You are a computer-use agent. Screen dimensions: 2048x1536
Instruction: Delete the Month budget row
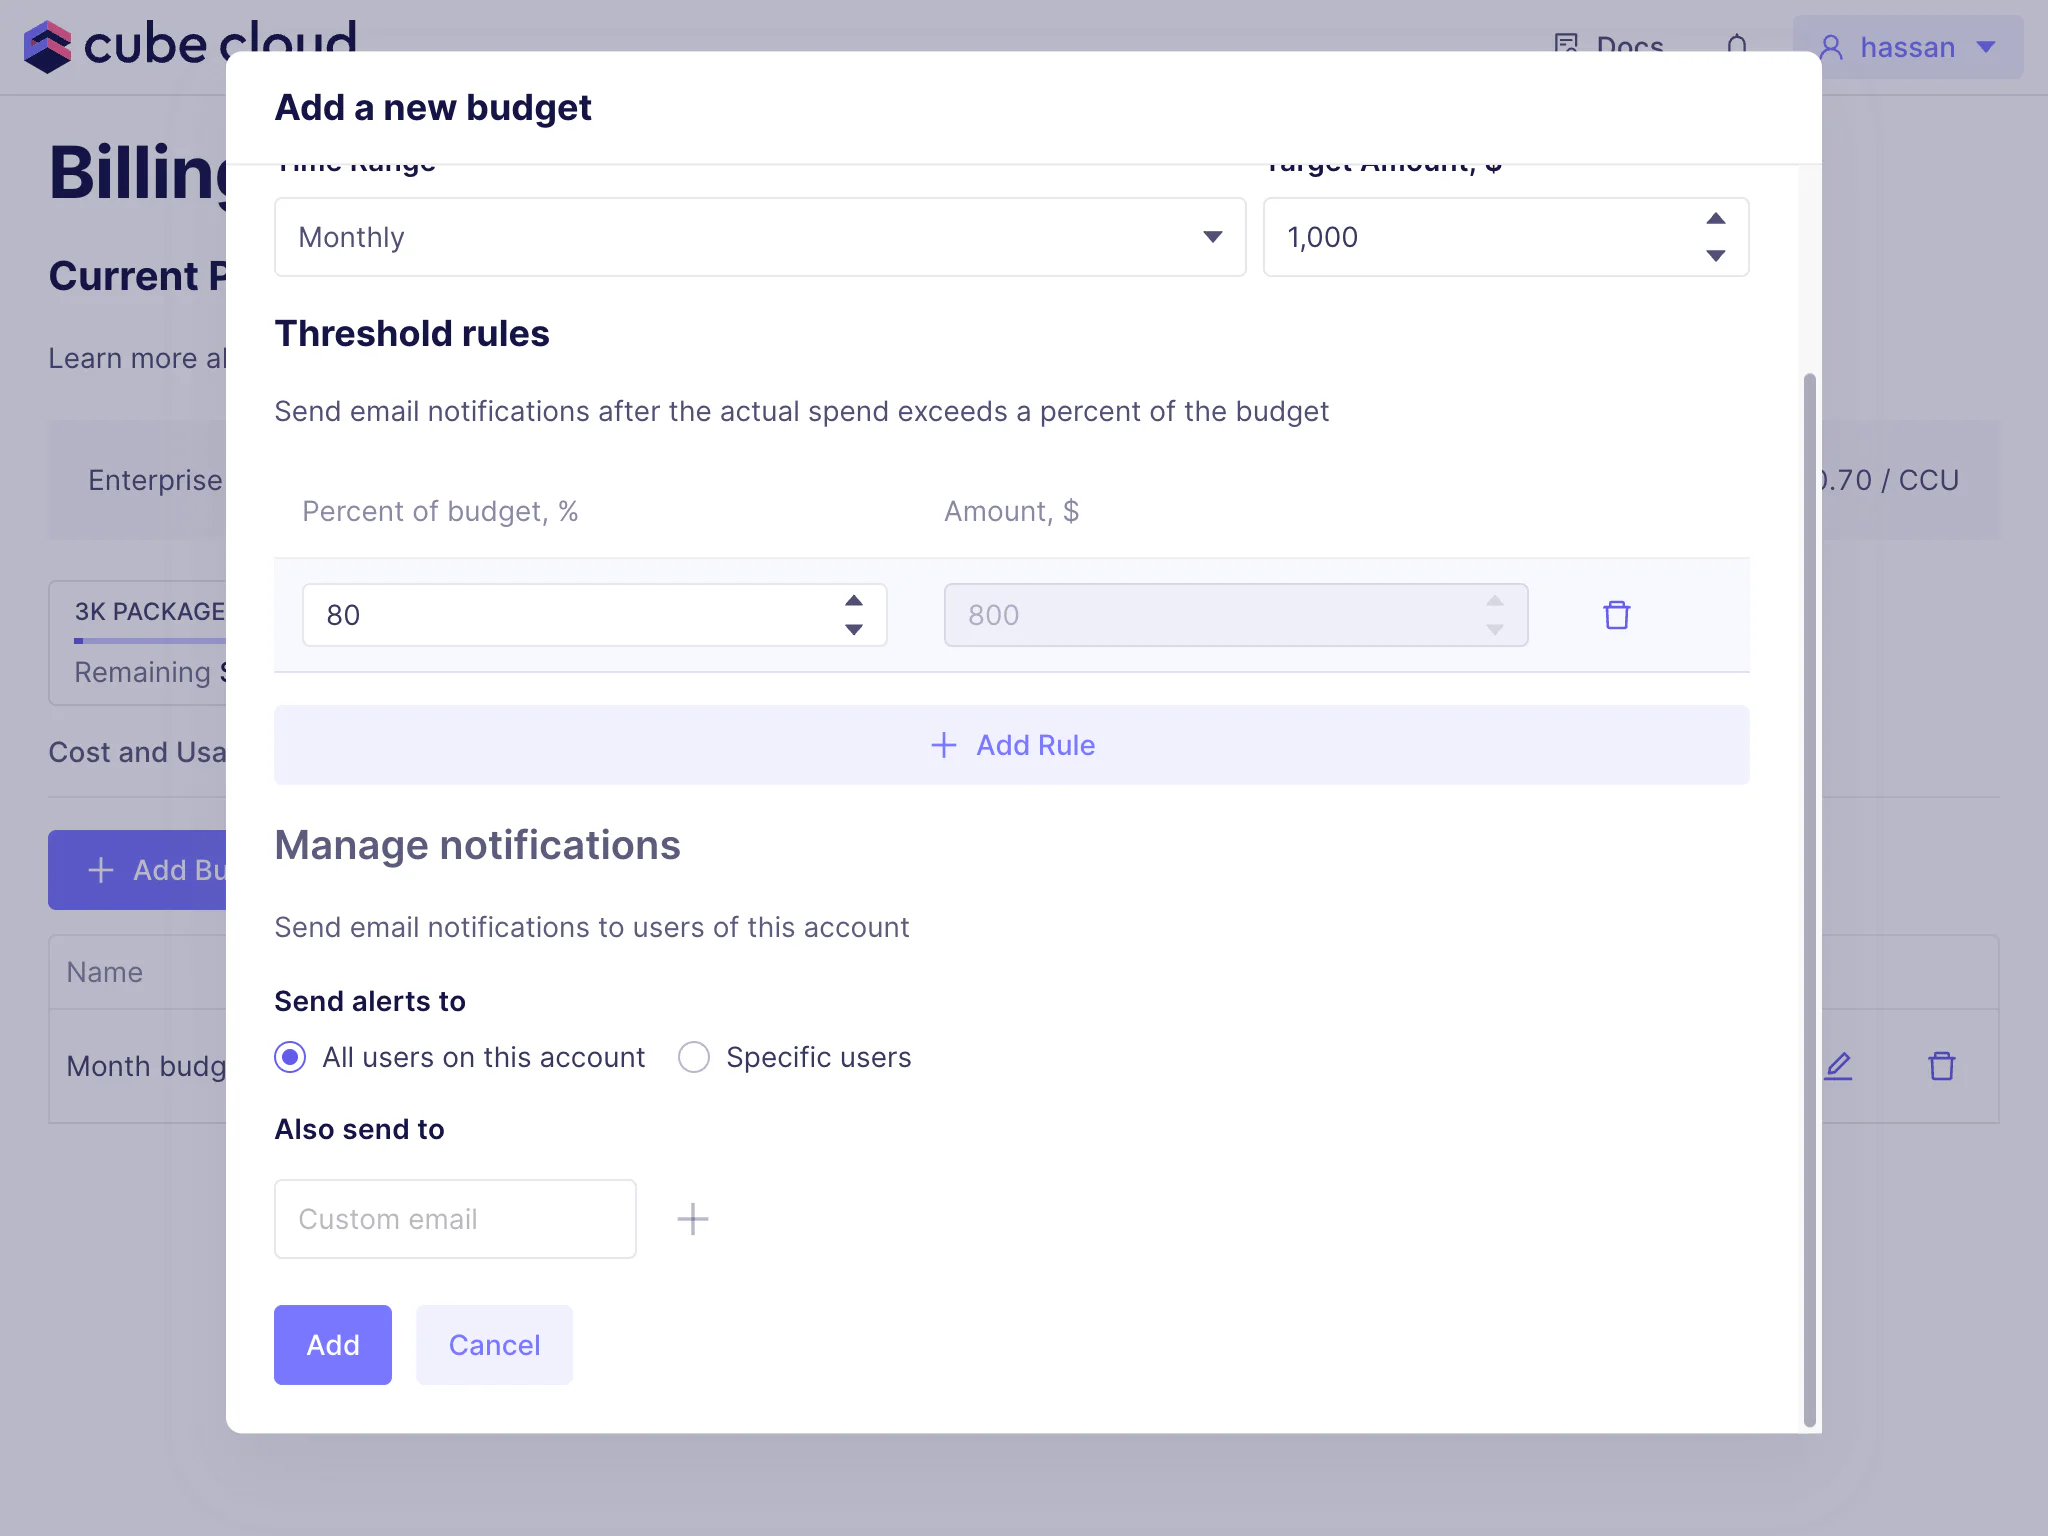pos(1941,1066)
